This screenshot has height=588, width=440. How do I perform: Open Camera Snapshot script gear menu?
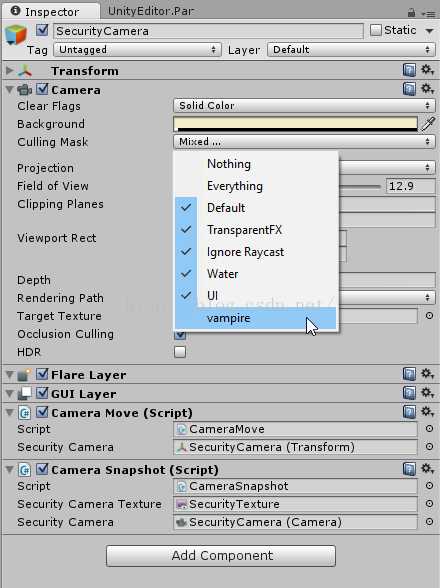coord(427,469)
